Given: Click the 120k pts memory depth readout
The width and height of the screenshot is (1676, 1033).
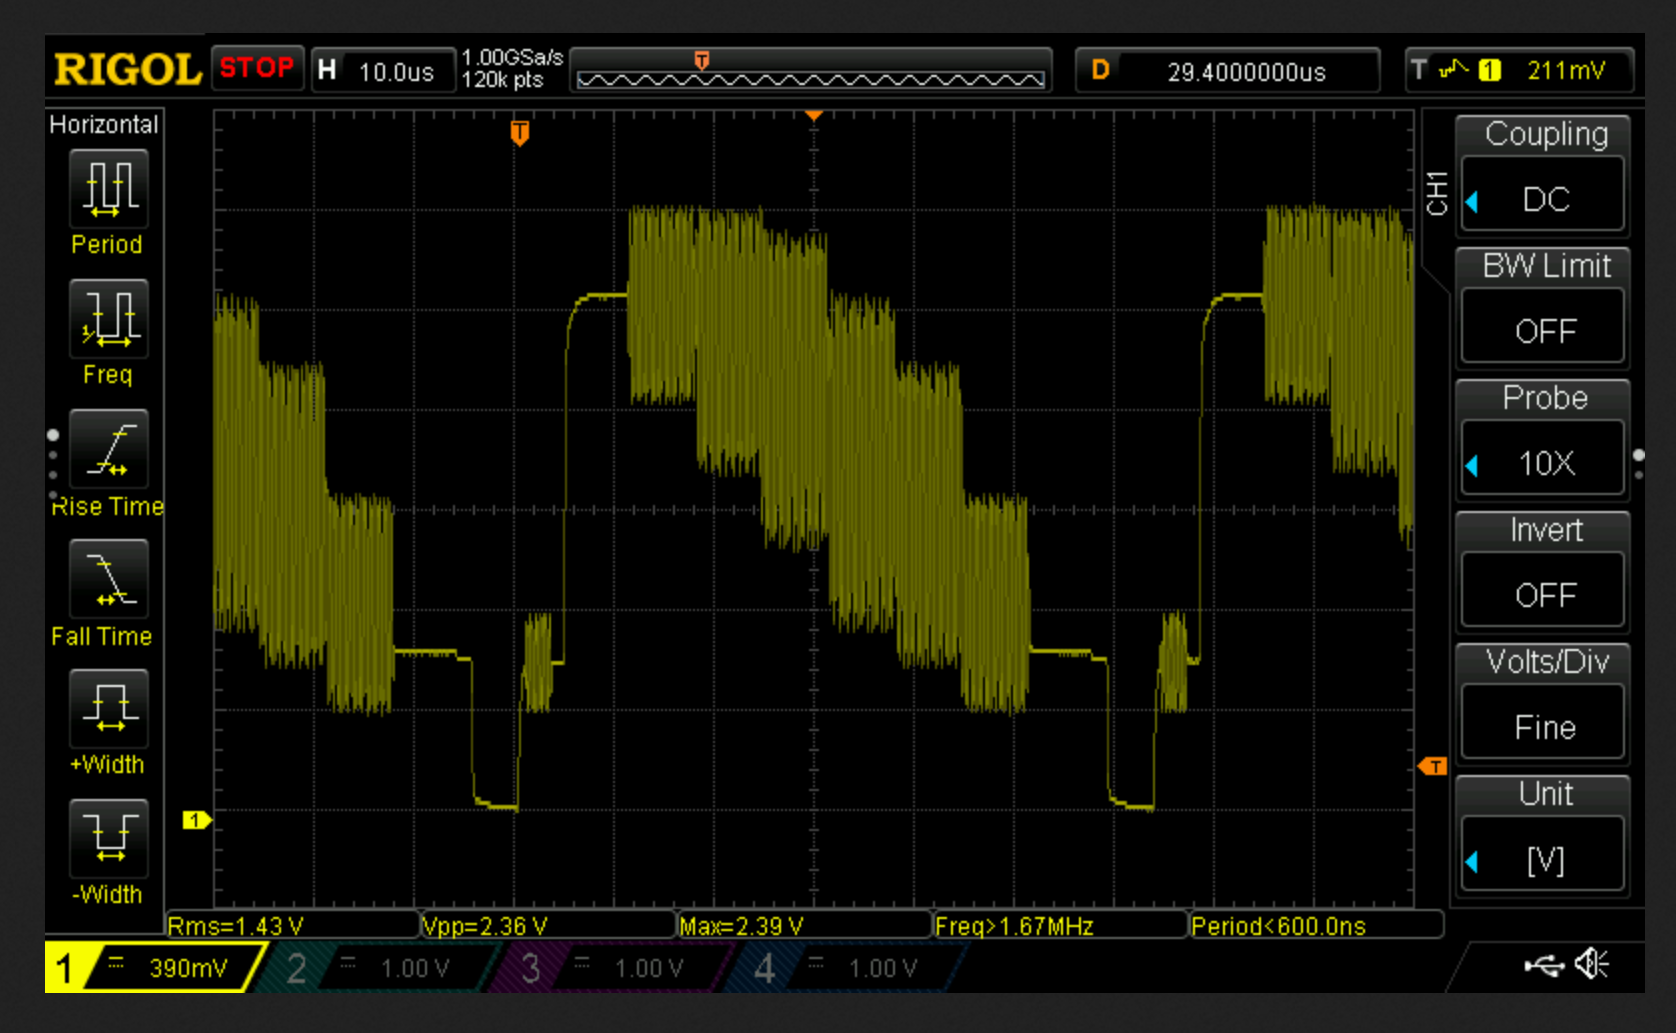Looking at the screenshot, I should pyautogui.click(x=502, y=80).
